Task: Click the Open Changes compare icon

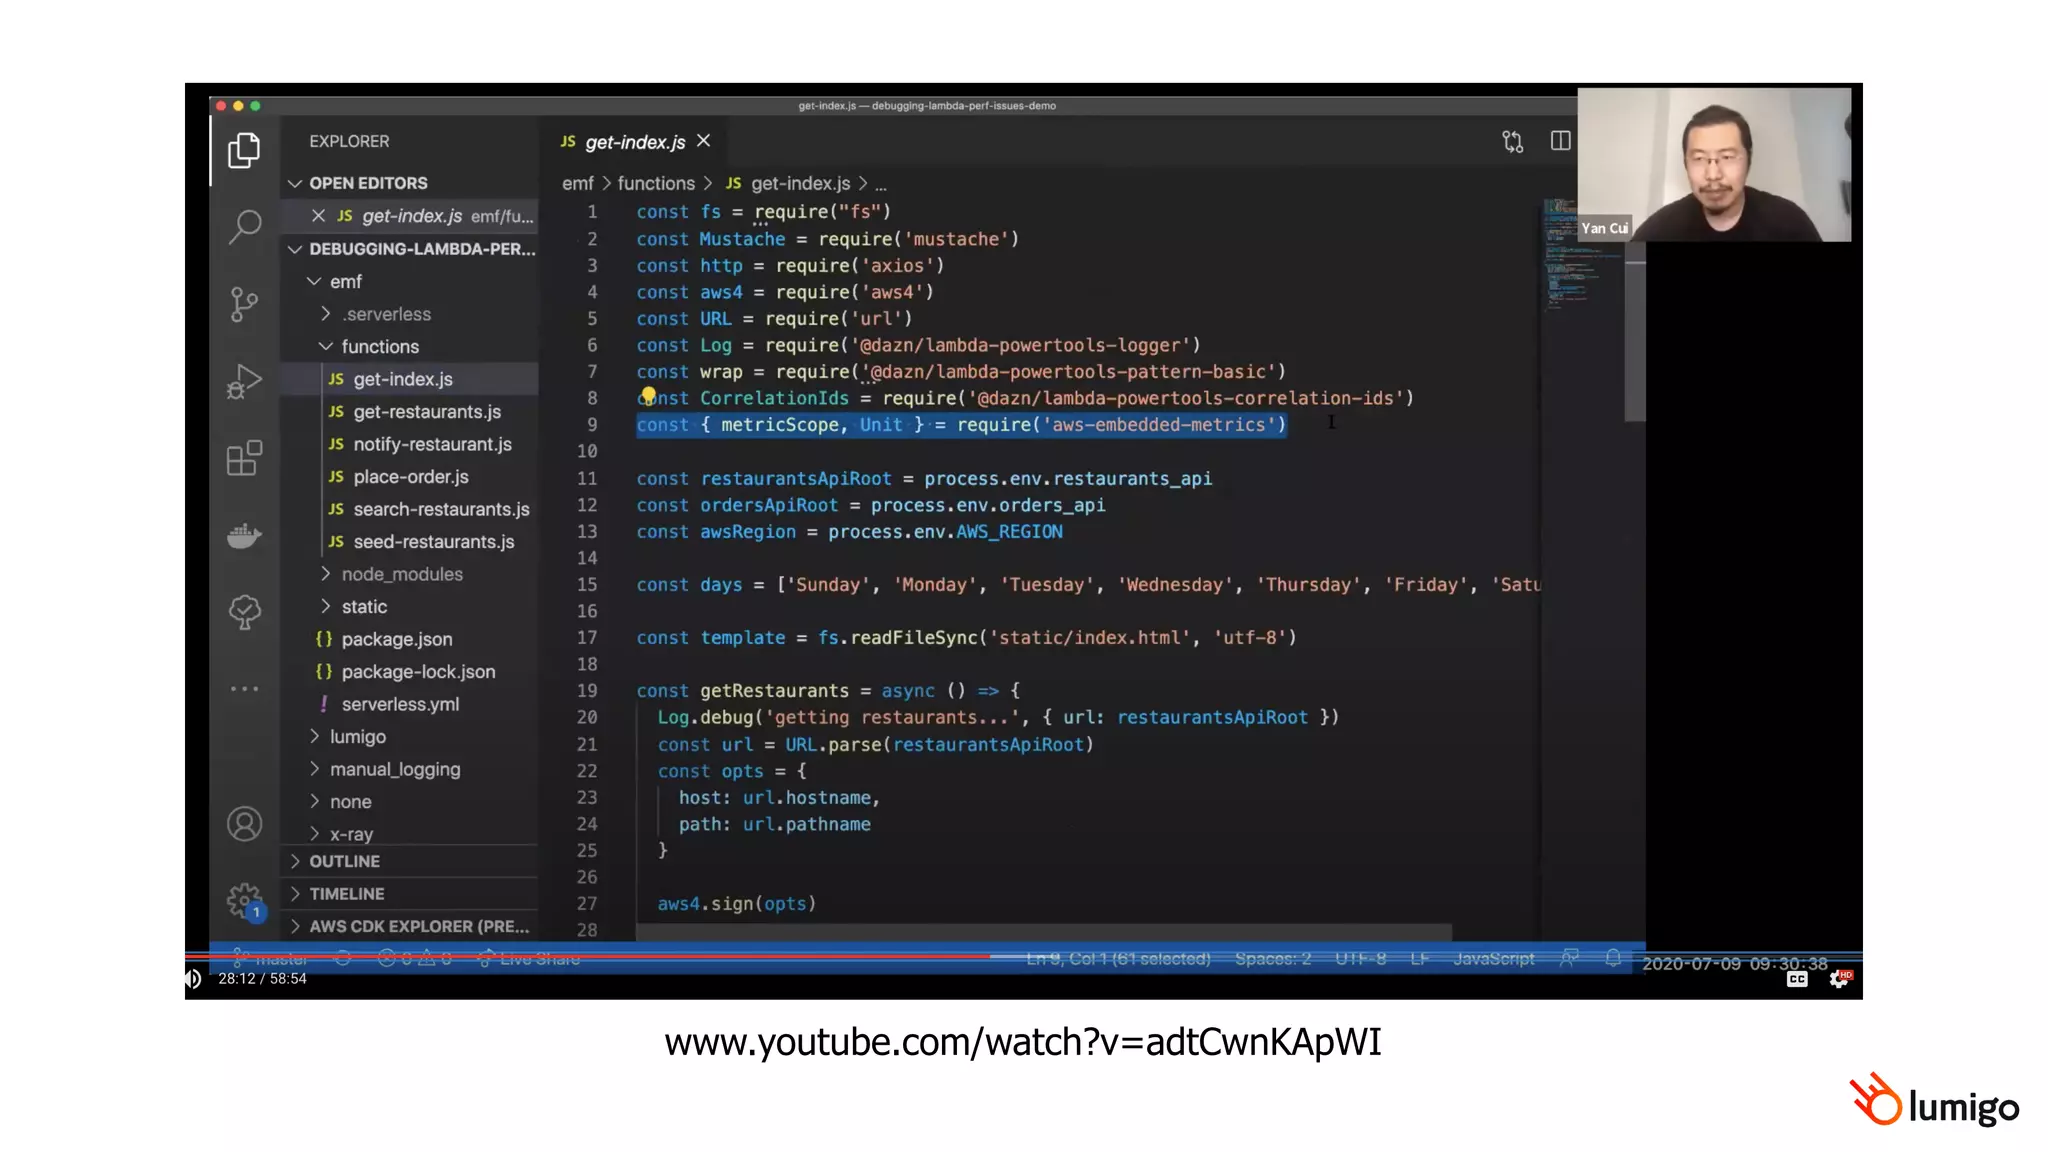Action: coord(1512,141)
